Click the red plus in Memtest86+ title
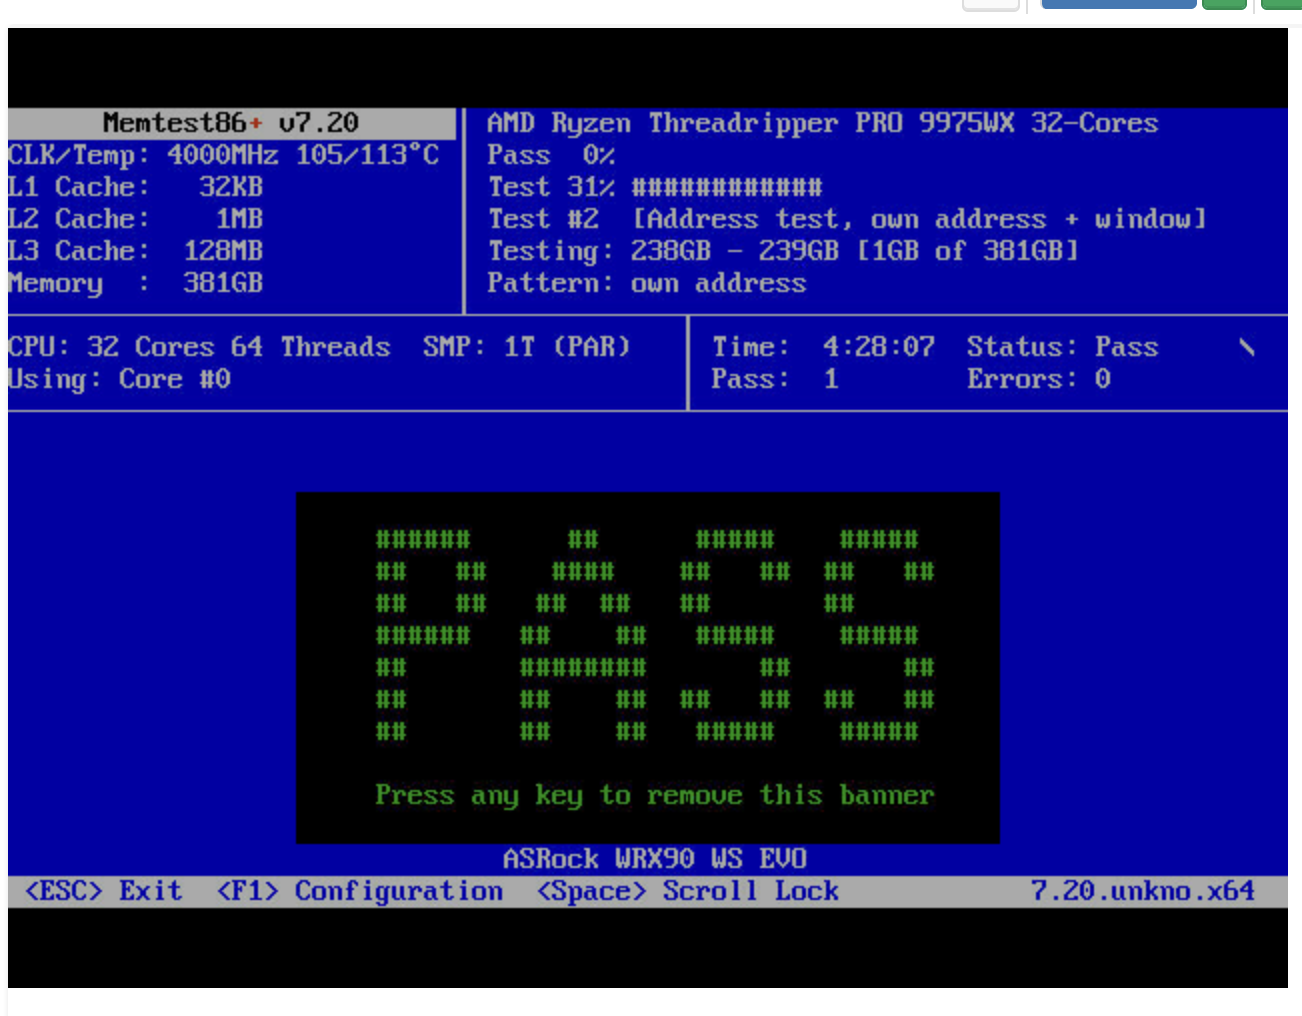 [256, 123]
